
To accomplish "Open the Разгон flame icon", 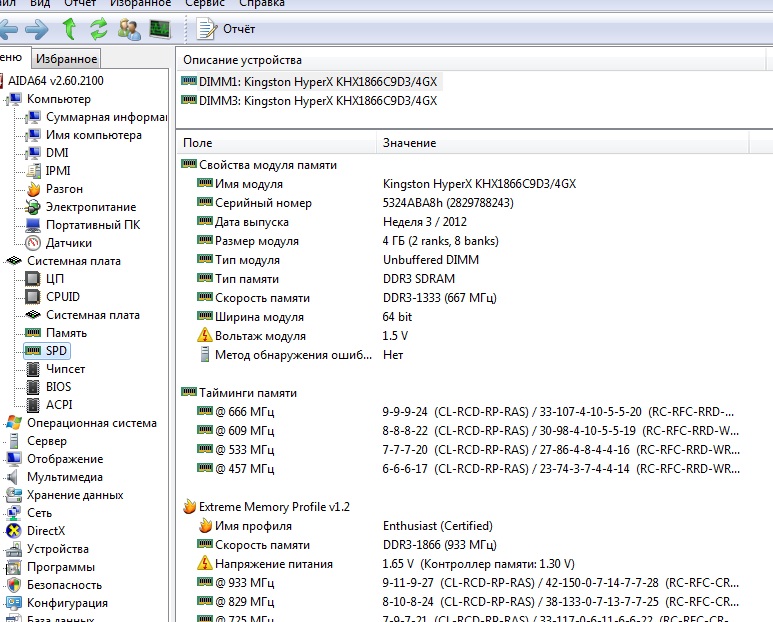I will coord(34,189).
